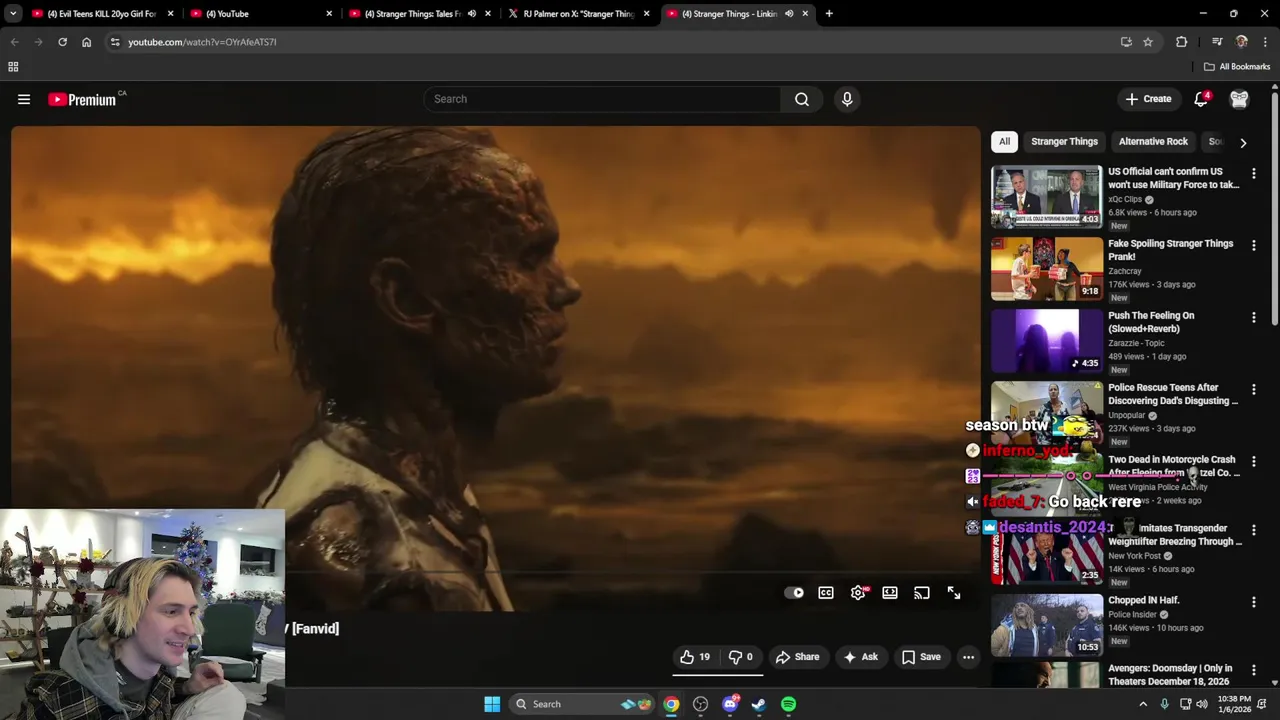Bookmark this page with star icon
Viewport: 1280px width, 720px height.
(1148, 42)
